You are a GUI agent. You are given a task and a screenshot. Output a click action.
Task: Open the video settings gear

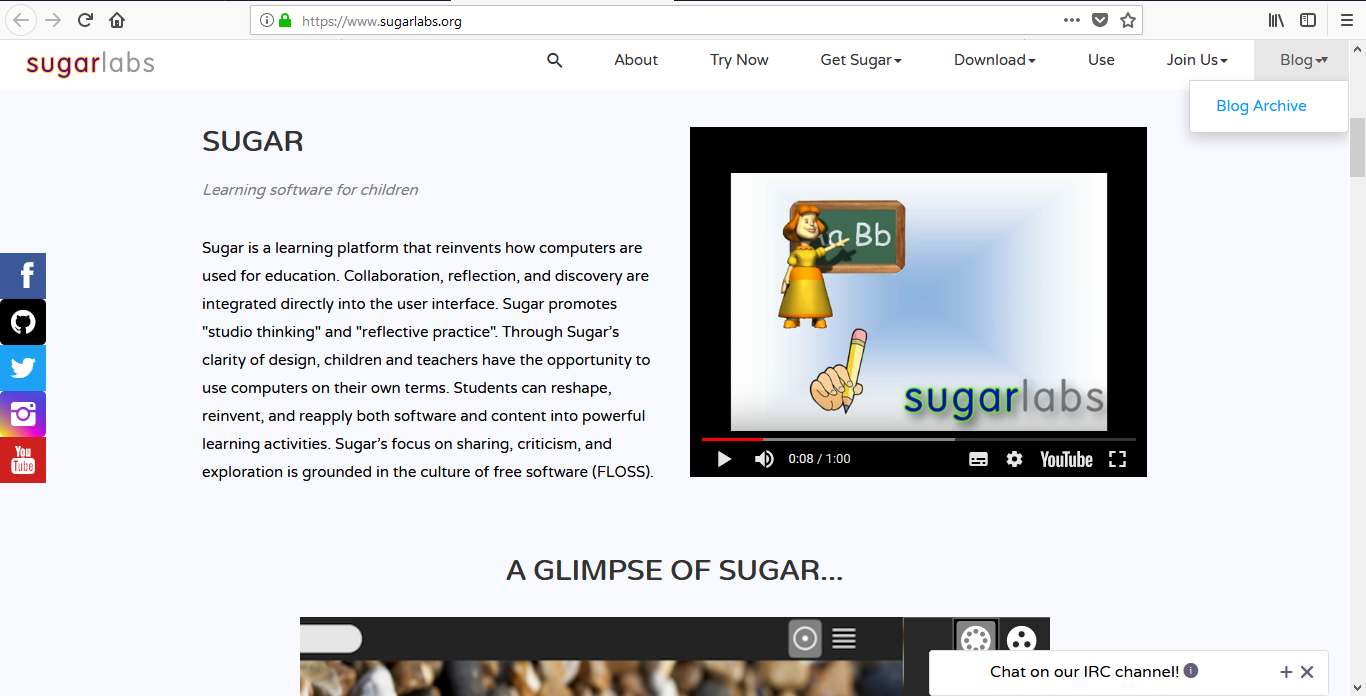tap(1014, 458)
